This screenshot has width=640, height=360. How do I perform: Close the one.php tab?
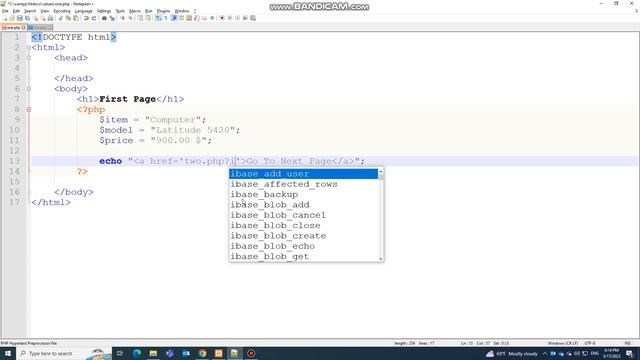click(24, 27)
